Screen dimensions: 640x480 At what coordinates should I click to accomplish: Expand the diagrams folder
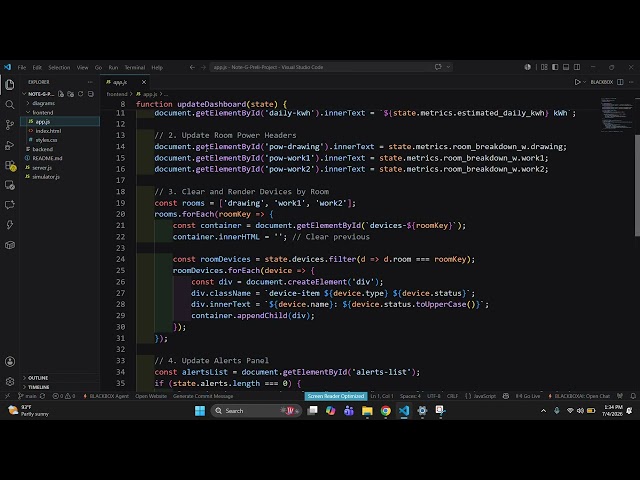click(43, 103)
